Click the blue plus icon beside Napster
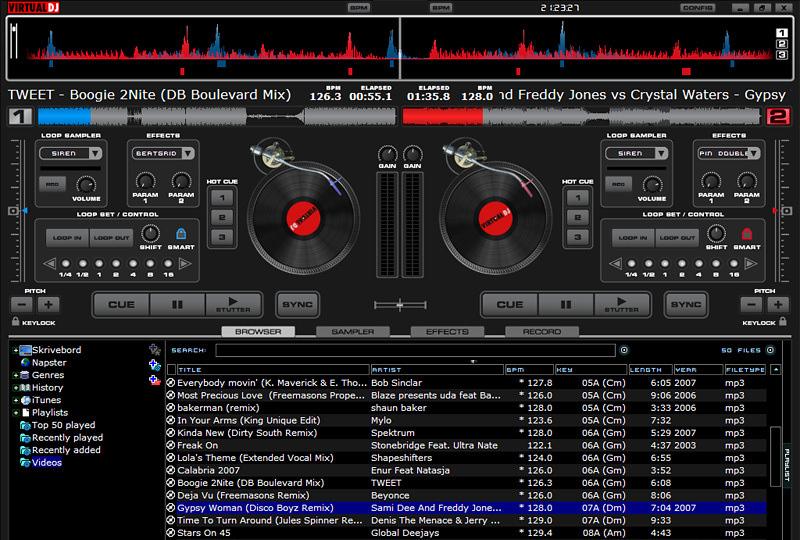800x540 pixels. (x=155, y=365)
